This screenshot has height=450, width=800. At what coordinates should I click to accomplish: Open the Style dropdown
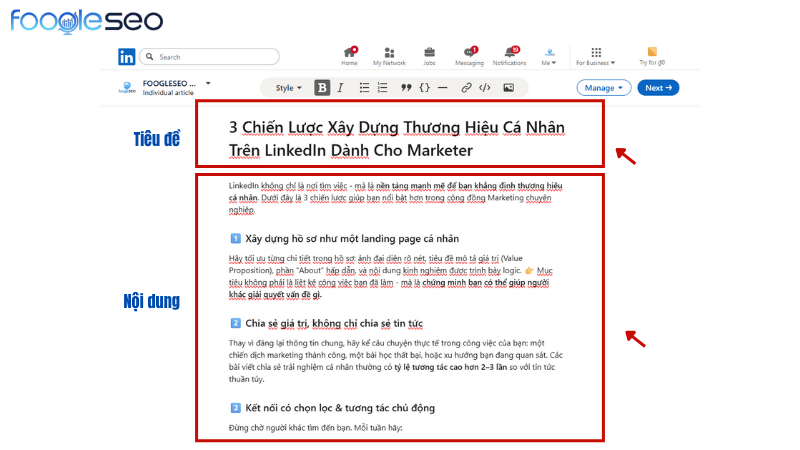(289, 88)
